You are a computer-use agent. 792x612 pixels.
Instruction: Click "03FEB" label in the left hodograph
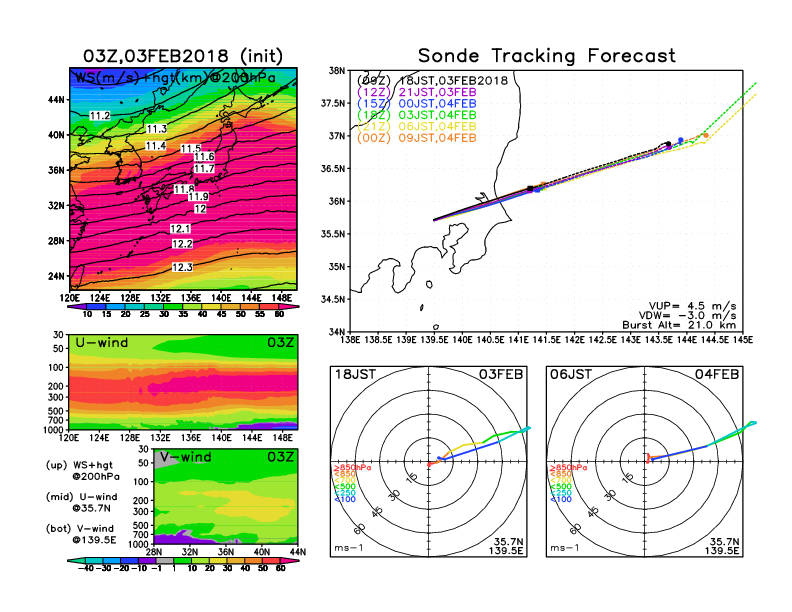pyautogui.click(x=501, y=374)
